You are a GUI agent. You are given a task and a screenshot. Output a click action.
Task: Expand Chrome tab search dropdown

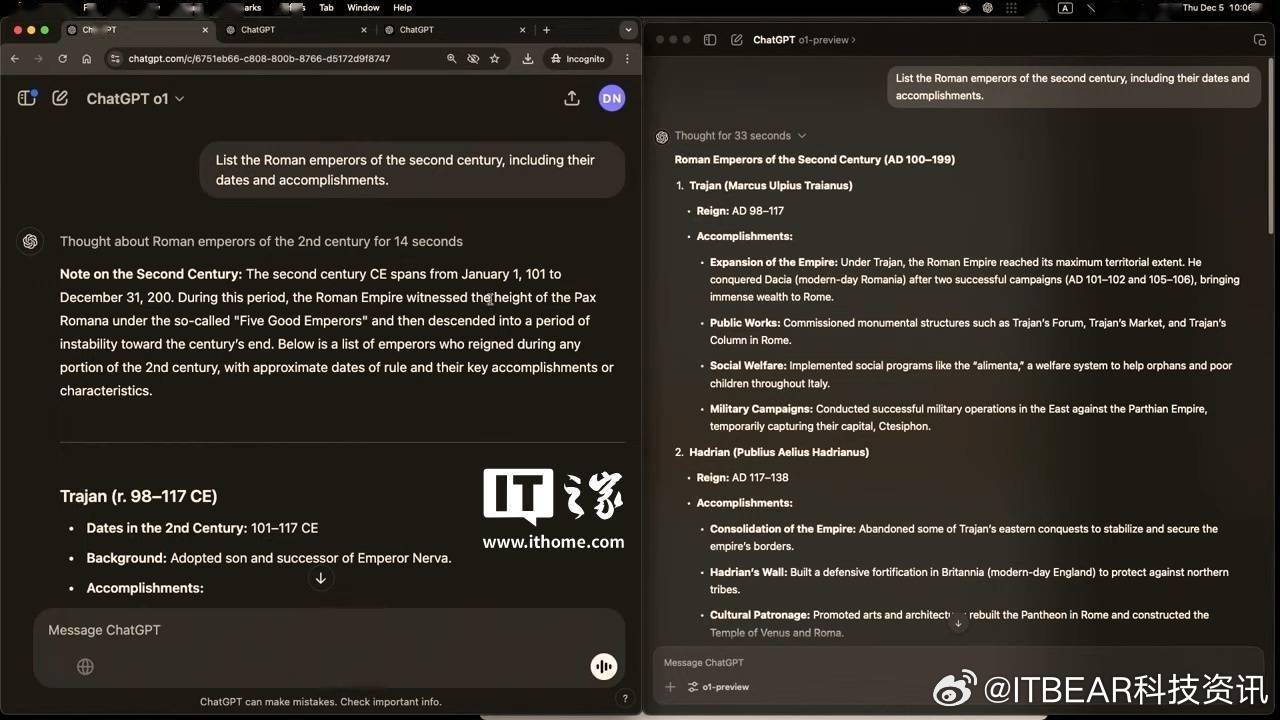pos(628,30)
